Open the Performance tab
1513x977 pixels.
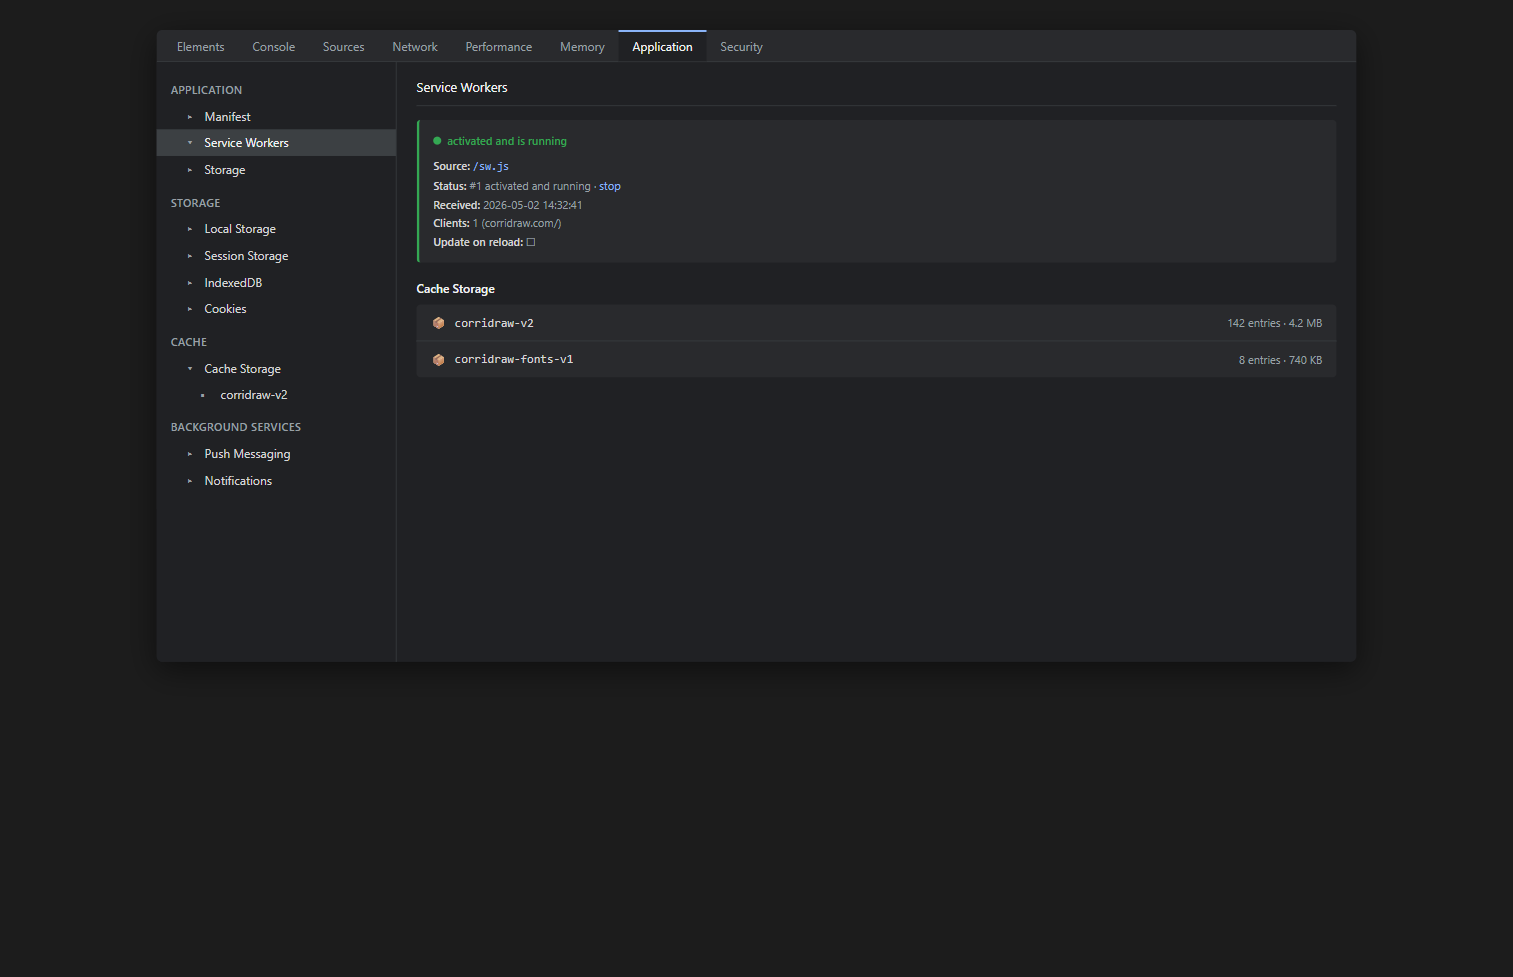click(498, 47)
